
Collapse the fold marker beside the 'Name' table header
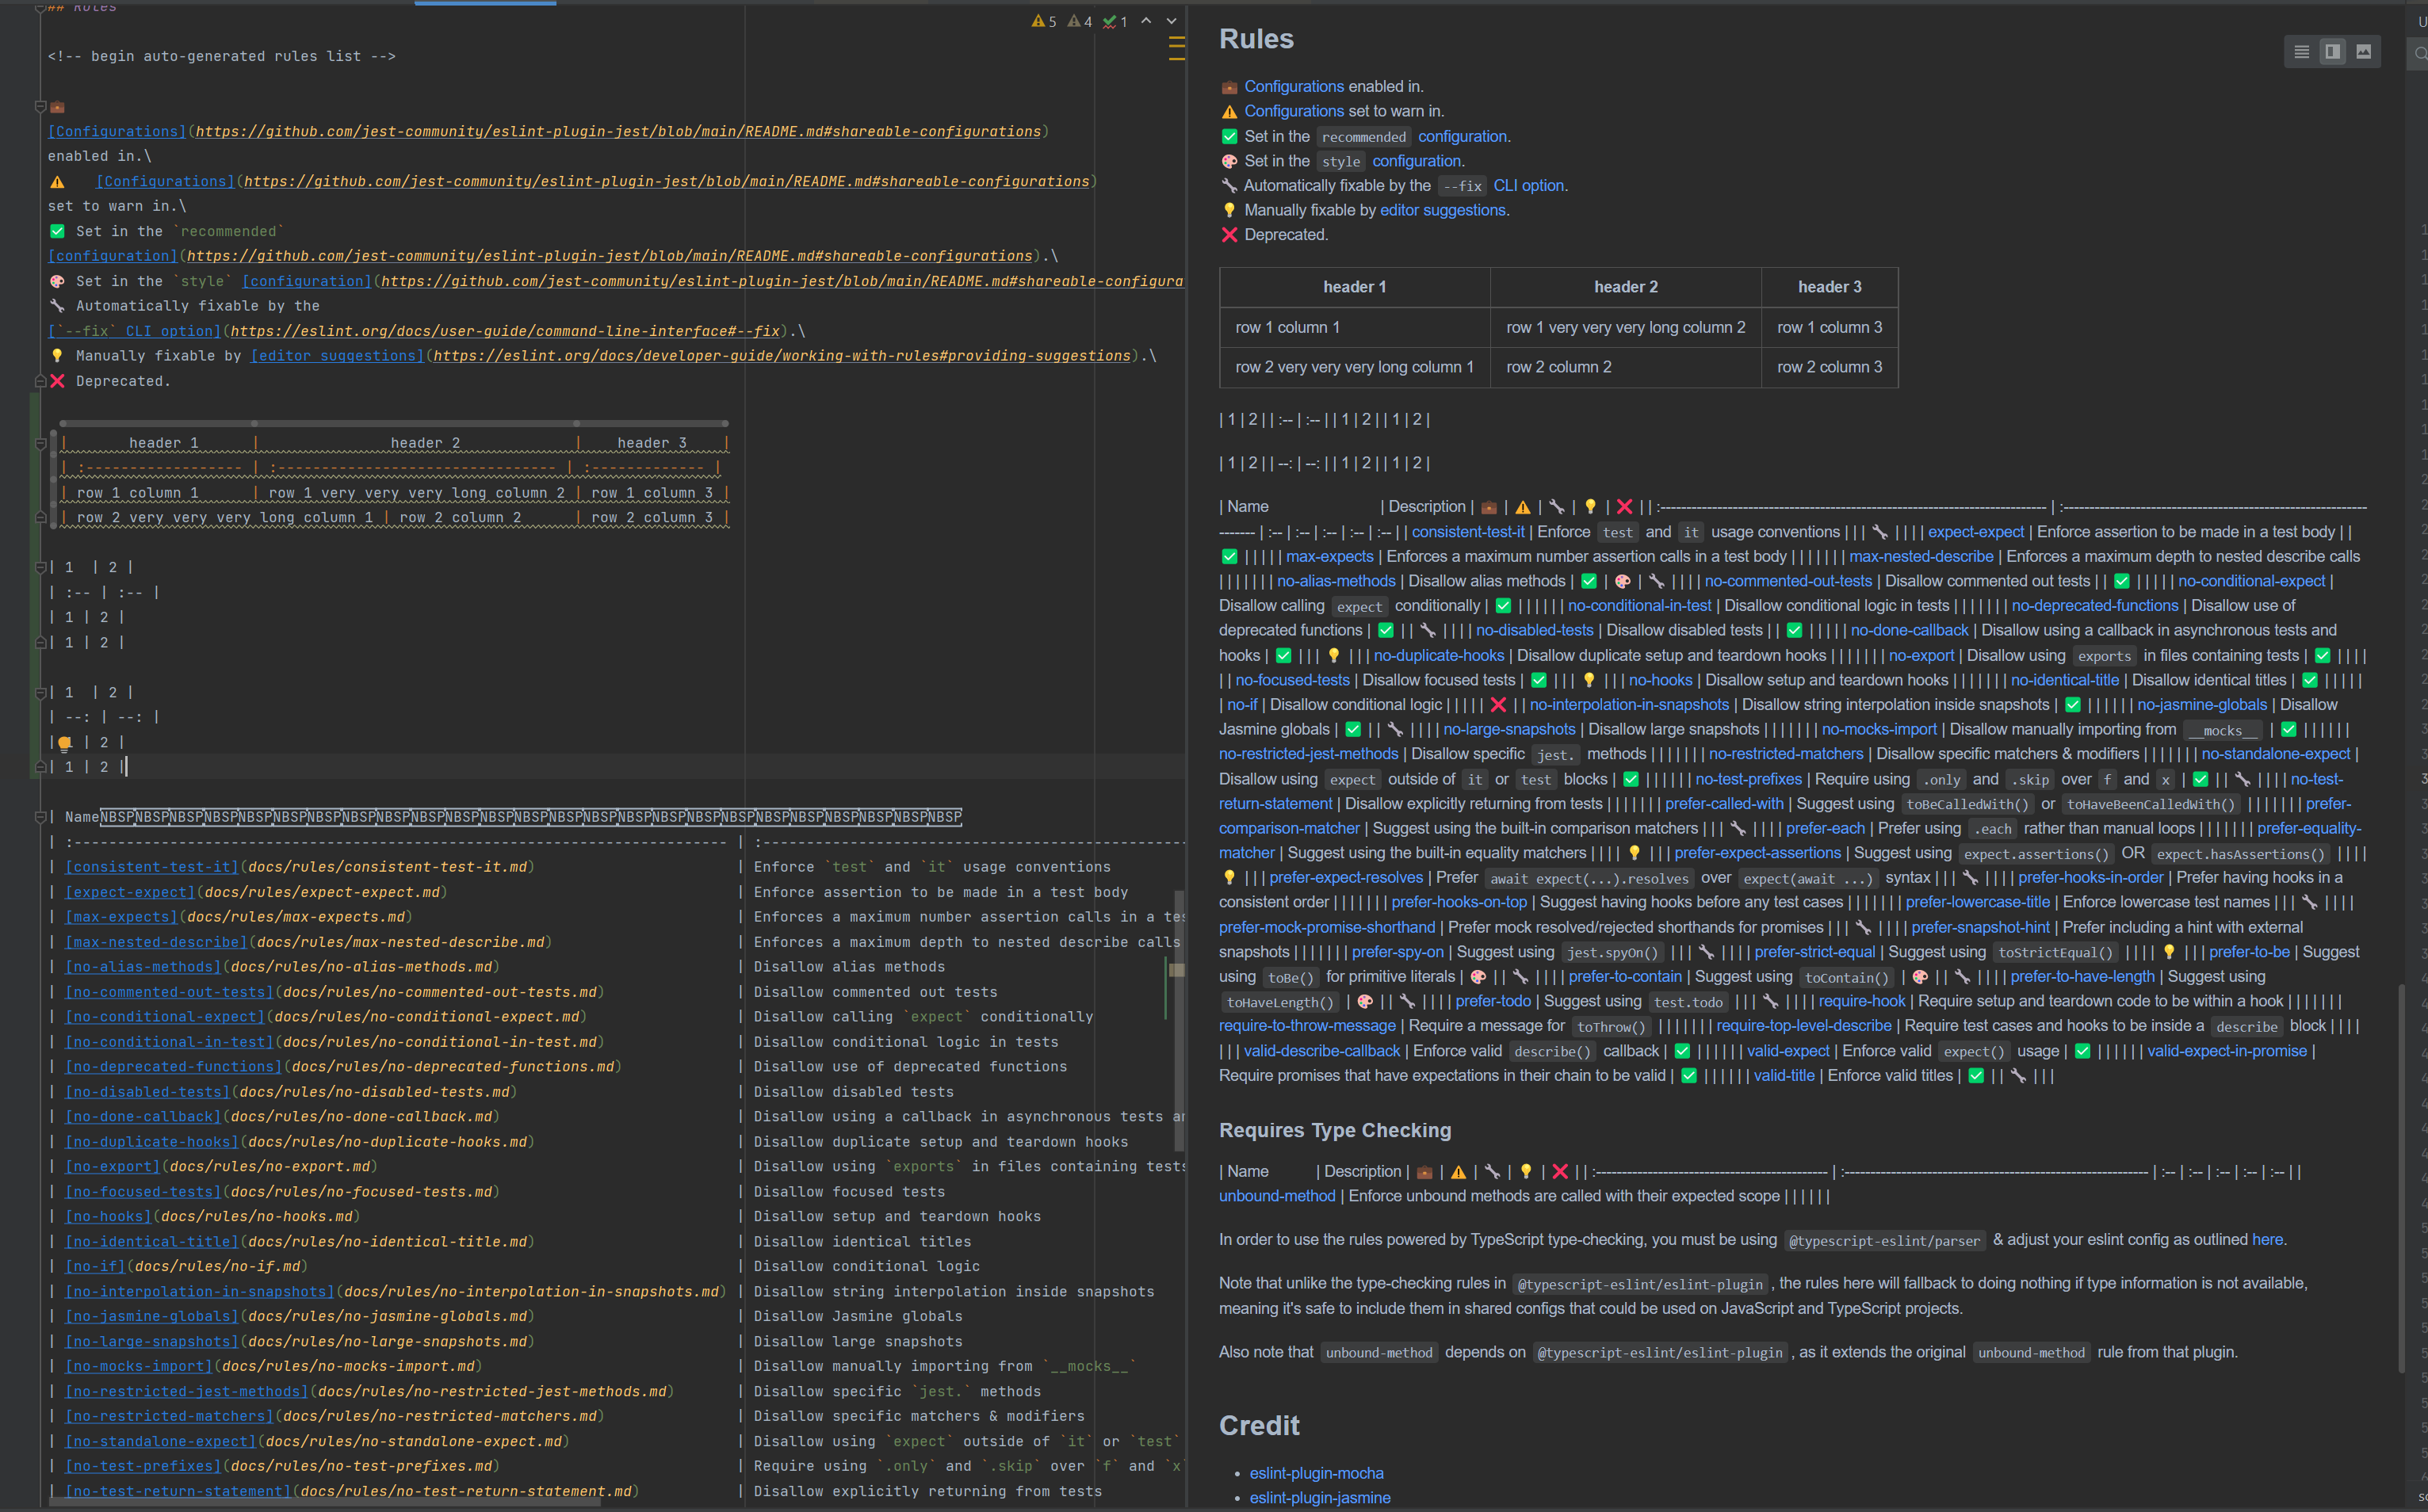(x=41, y=817)
